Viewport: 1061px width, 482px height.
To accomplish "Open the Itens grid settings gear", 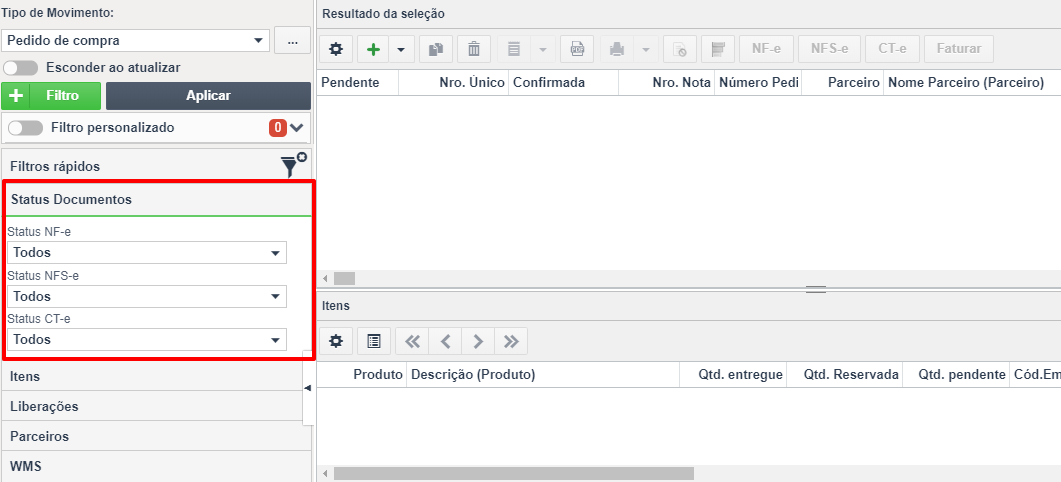I will coord(336,342).
